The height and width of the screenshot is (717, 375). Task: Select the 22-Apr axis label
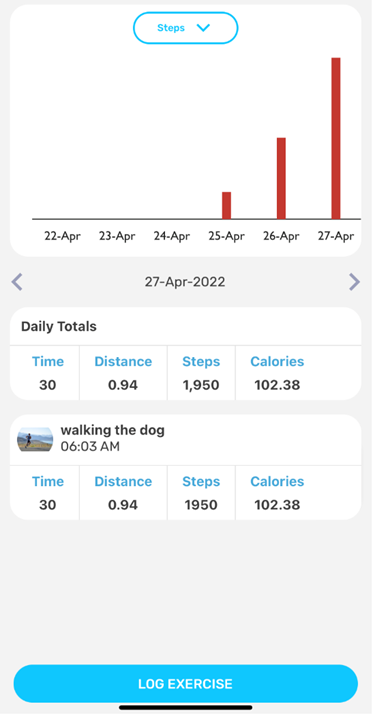(63, 236)
